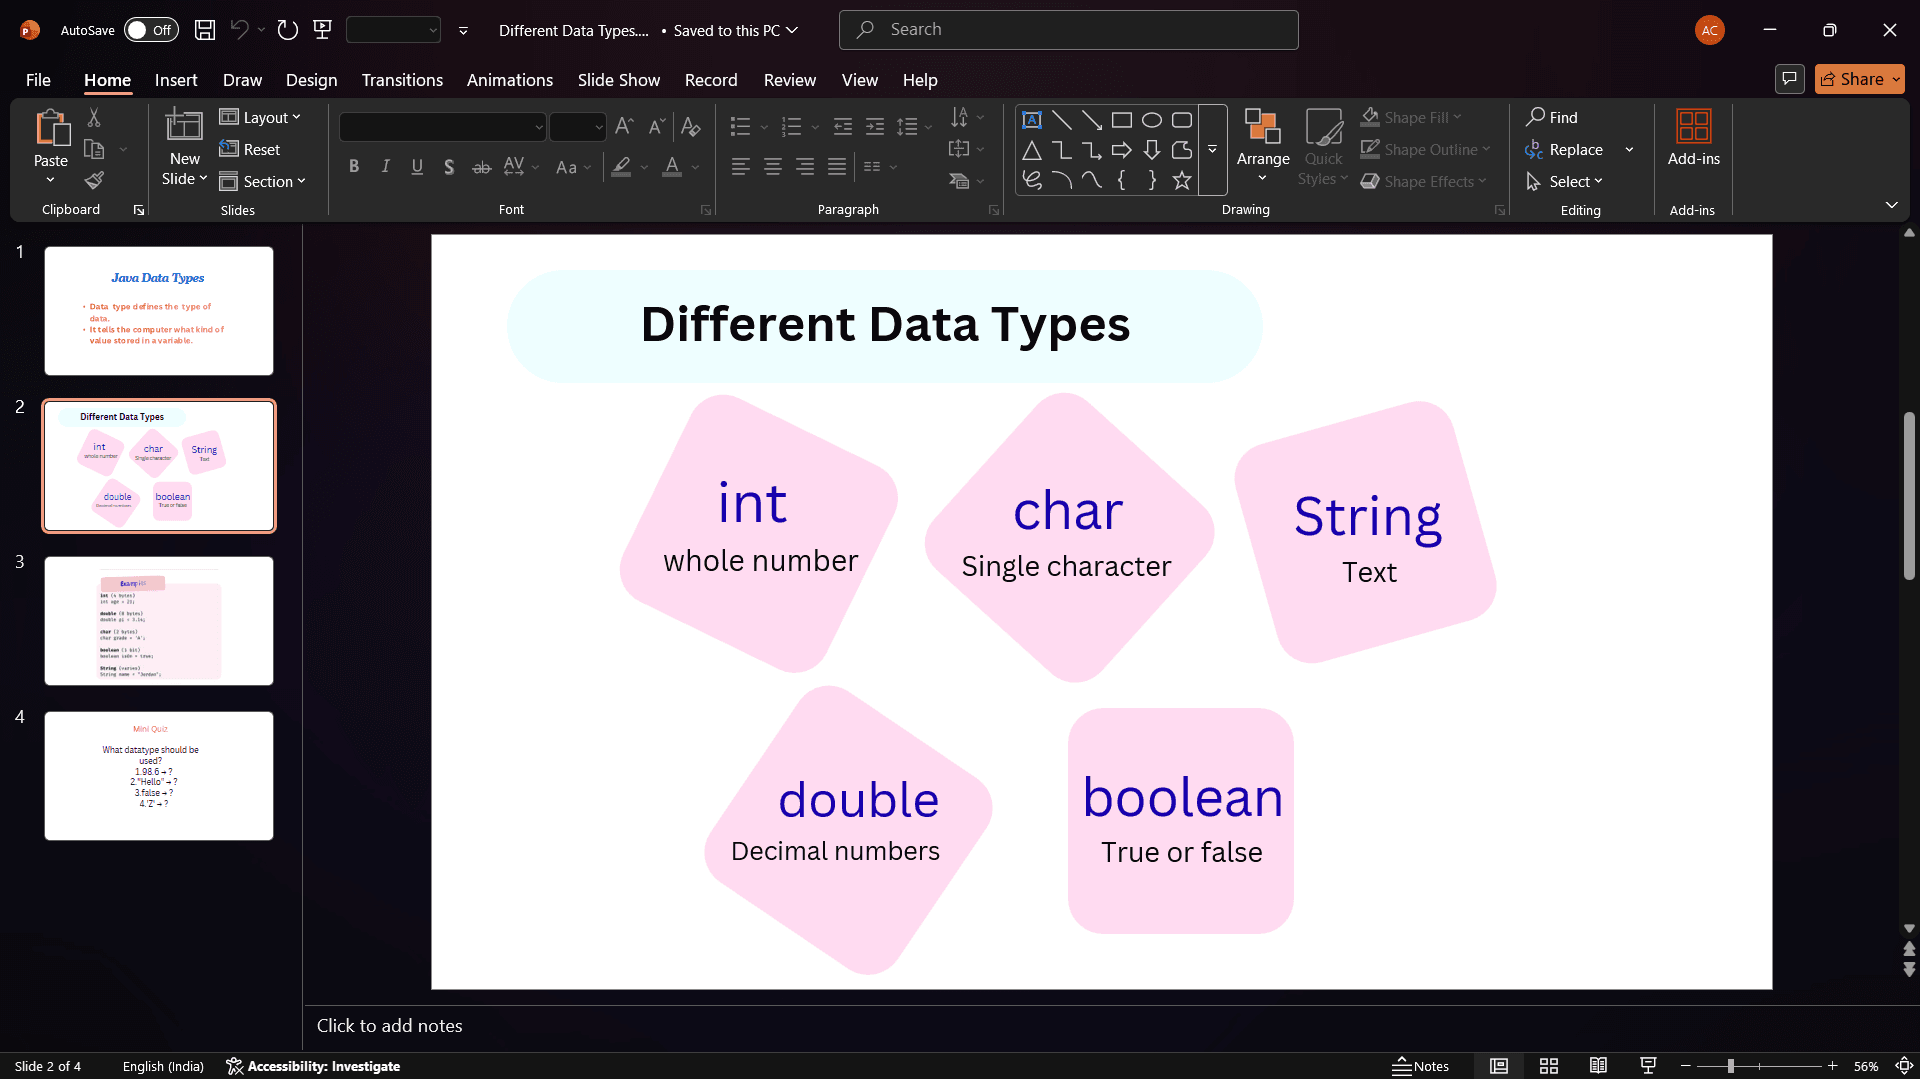Center align text icon
1920x1080 pixels.
click(x=772, y=167)
